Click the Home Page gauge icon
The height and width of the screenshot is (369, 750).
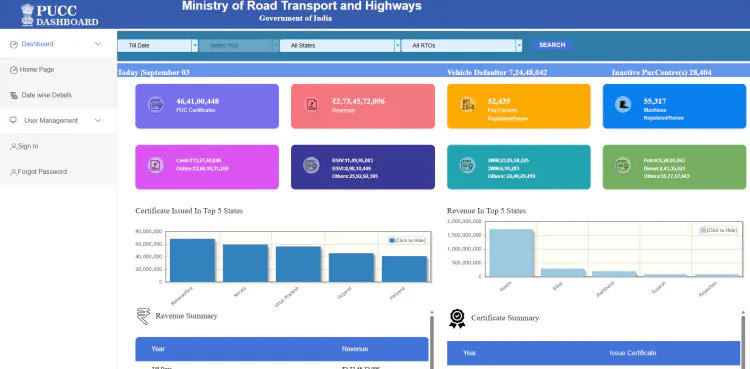13,70
